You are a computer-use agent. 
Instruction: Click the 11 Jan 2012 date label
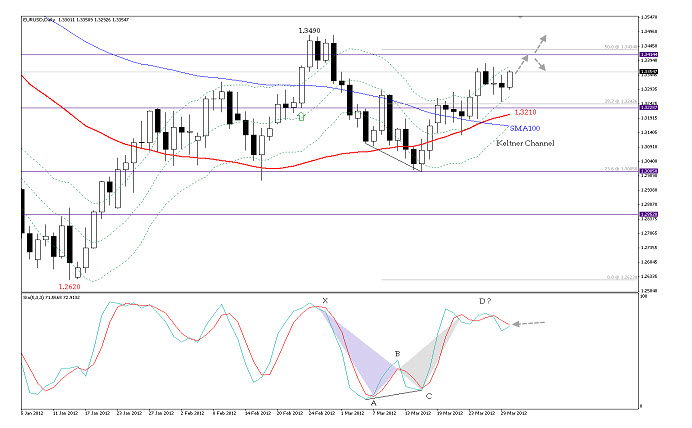65,413
